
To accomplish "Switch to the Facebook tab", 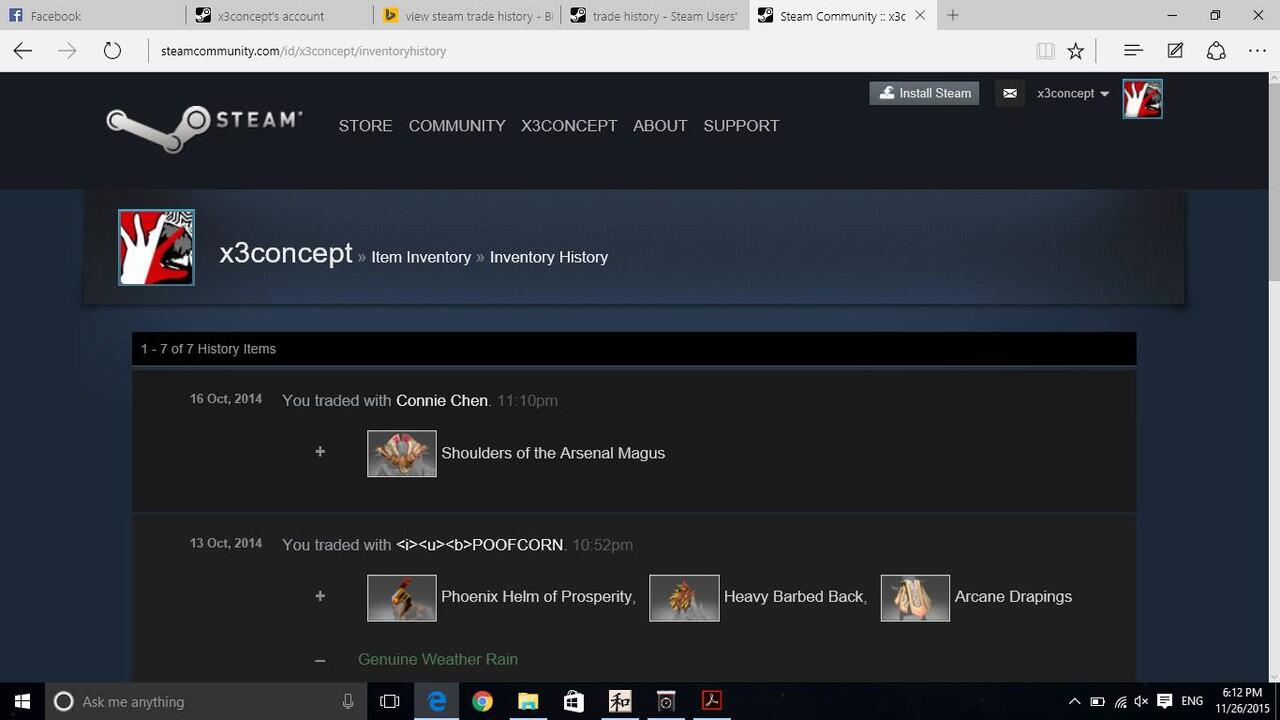I will coord(92,16).
